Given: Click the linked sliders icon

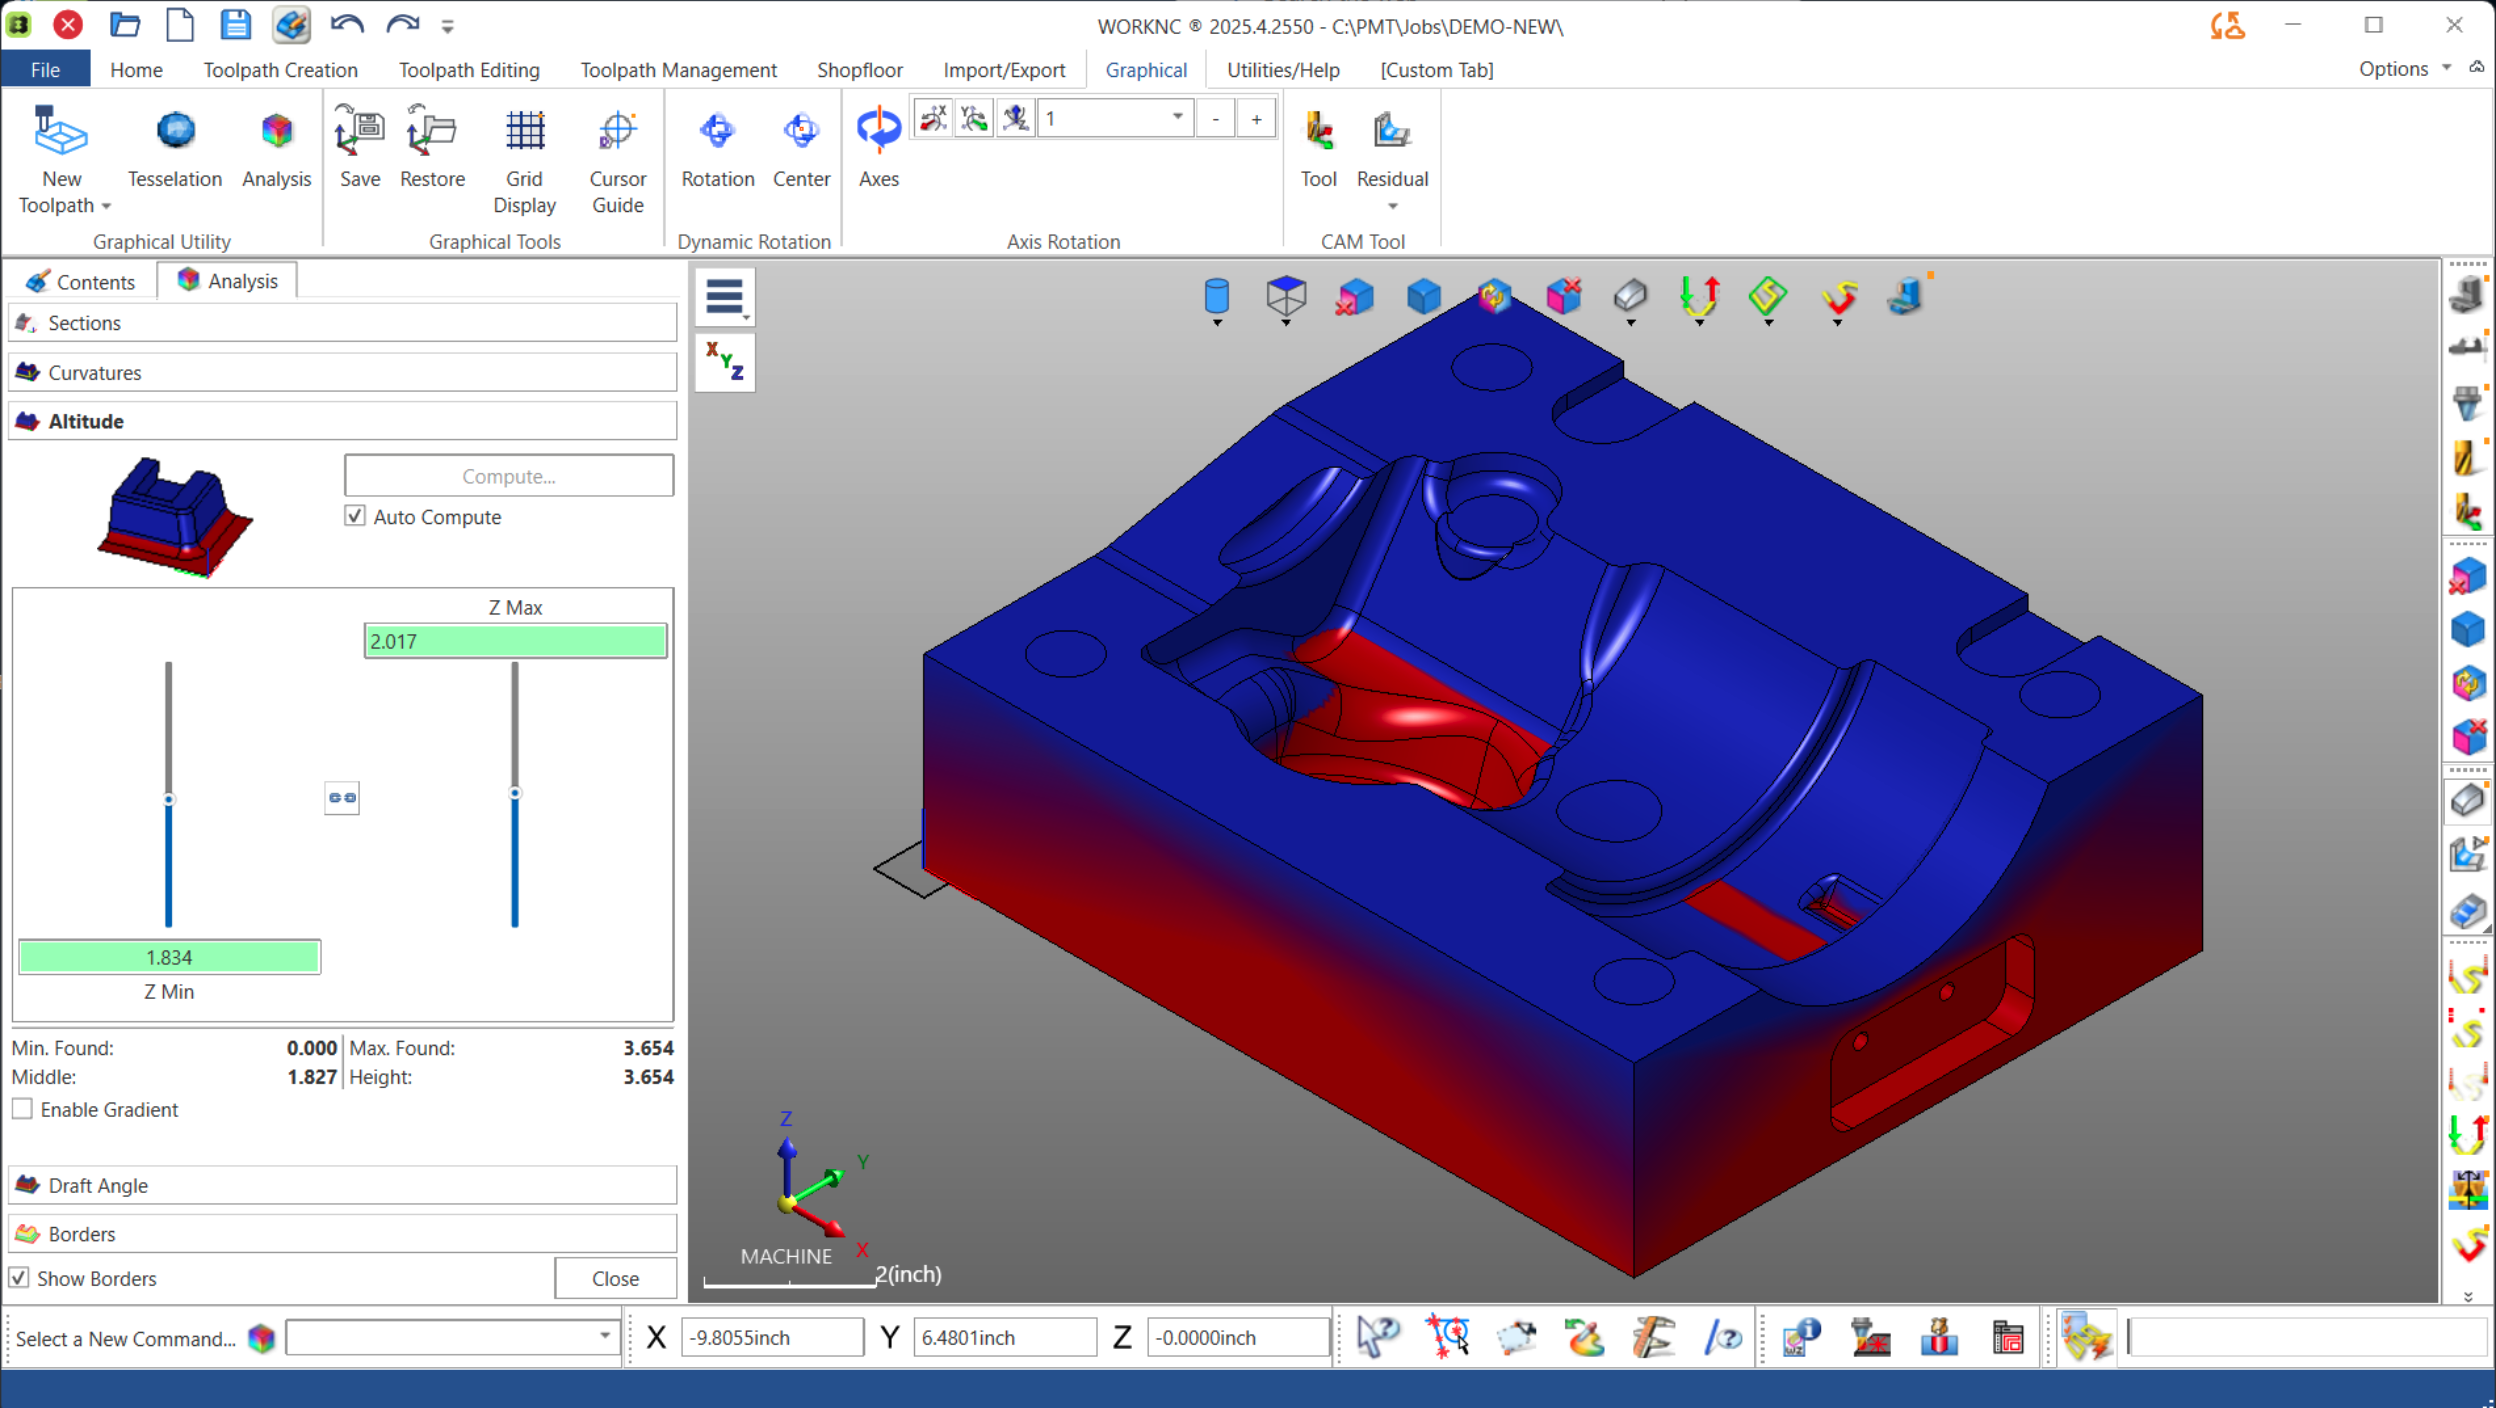Looking at the screenshot, I should (342, 798).
